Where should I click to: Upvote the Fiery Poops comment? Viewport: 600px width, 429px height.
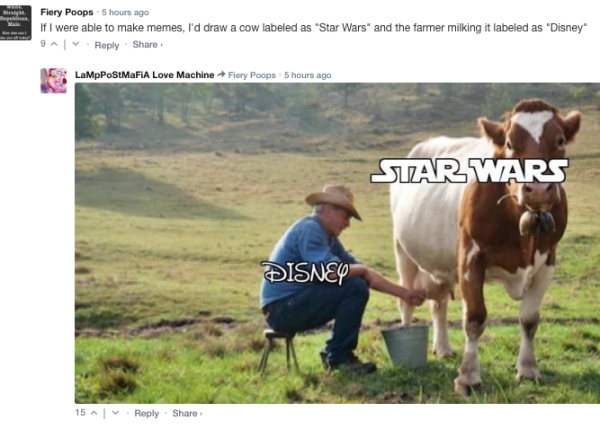click(54, 44)
